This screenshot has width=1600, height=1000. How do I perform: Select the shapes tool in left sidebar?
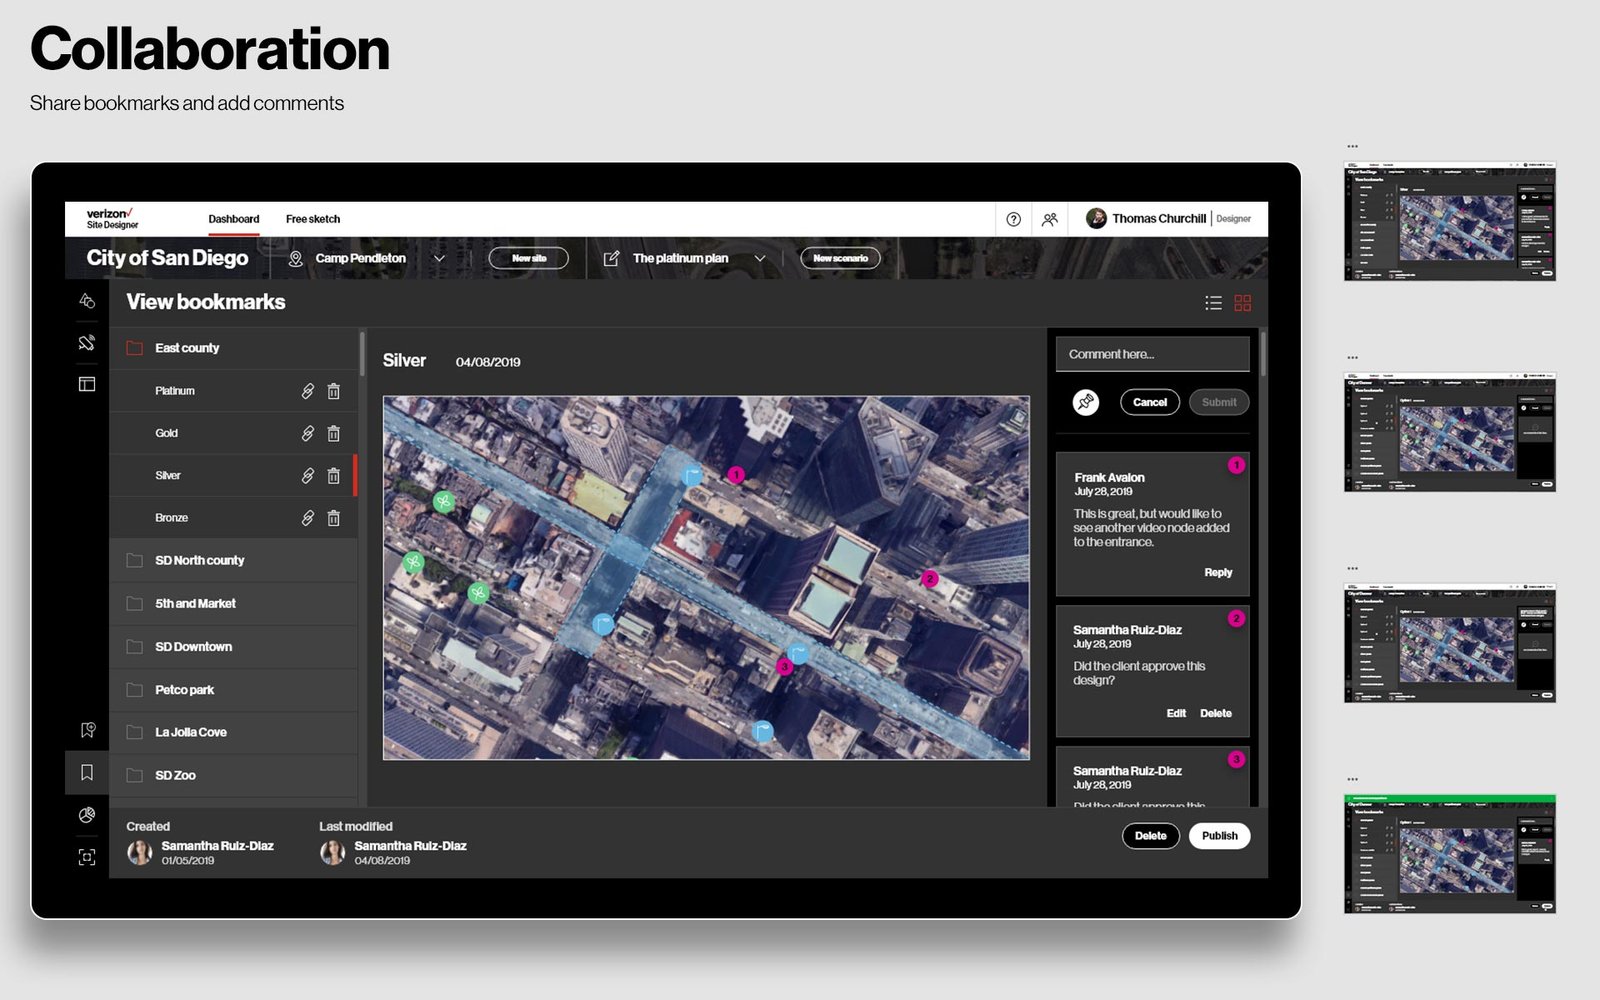click(x=87, y=300)
